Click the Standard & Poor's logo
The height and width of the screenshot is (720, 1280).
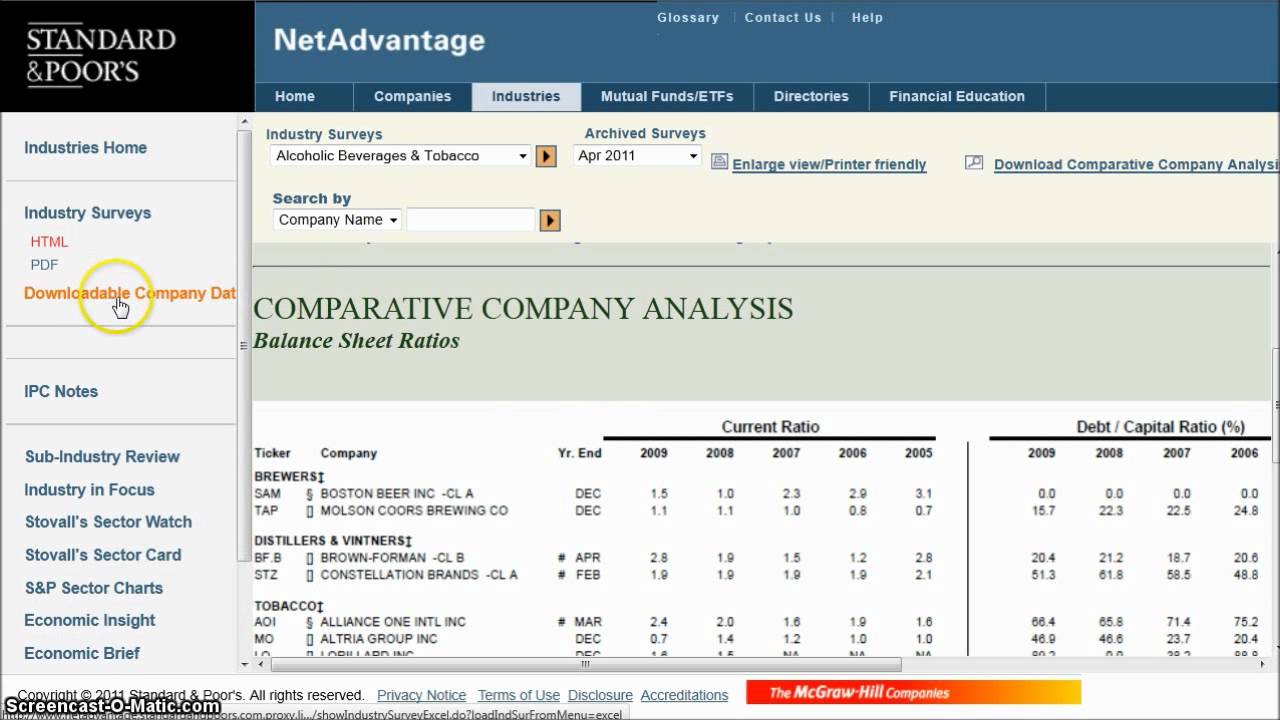(101, 55)
